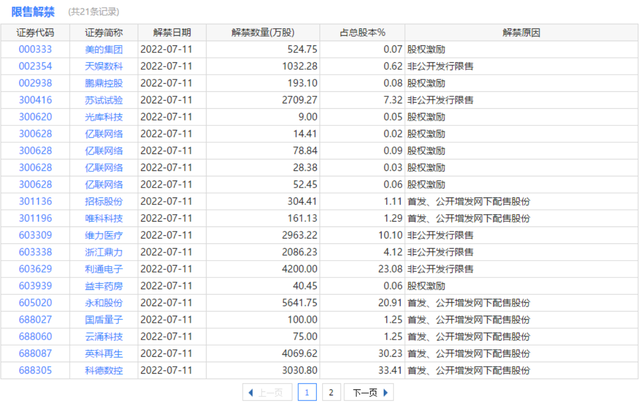Select the 共21条记录 record count text

click(x=93, y=12)
